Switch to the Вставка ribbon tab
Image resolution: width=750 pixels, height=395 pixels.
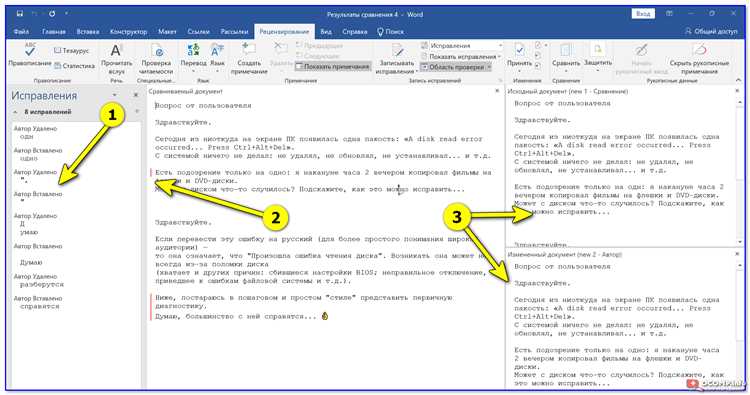pos(88,32)
